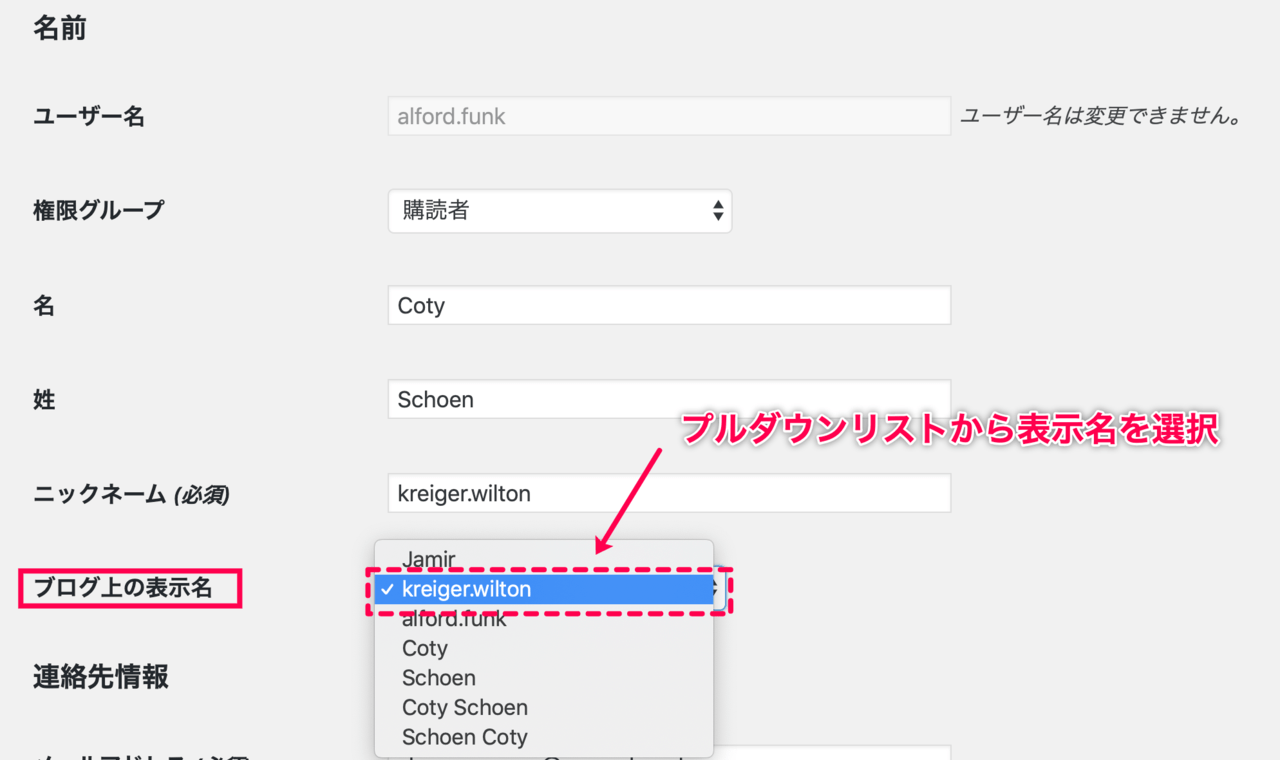Select Coty Schoen display name option
1280x760 pixels.
coord(544,707)
